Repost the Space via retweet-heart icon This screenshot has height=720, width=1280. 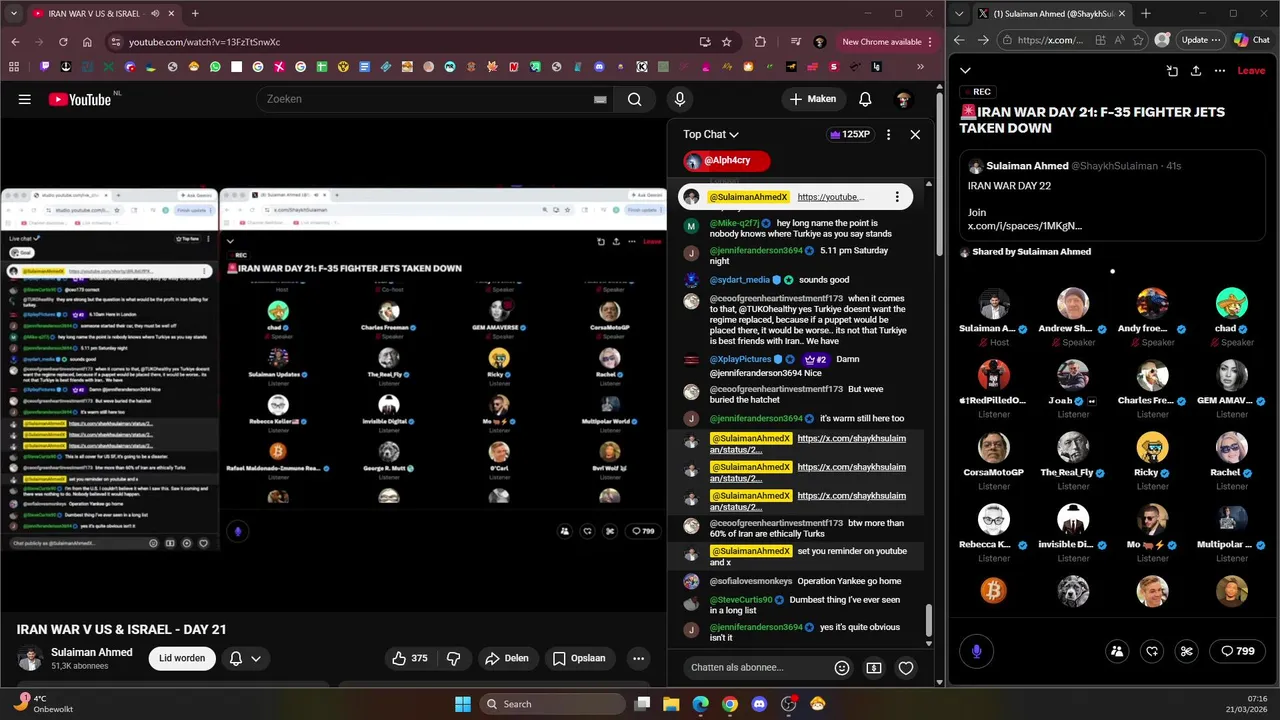(1152, 651)
